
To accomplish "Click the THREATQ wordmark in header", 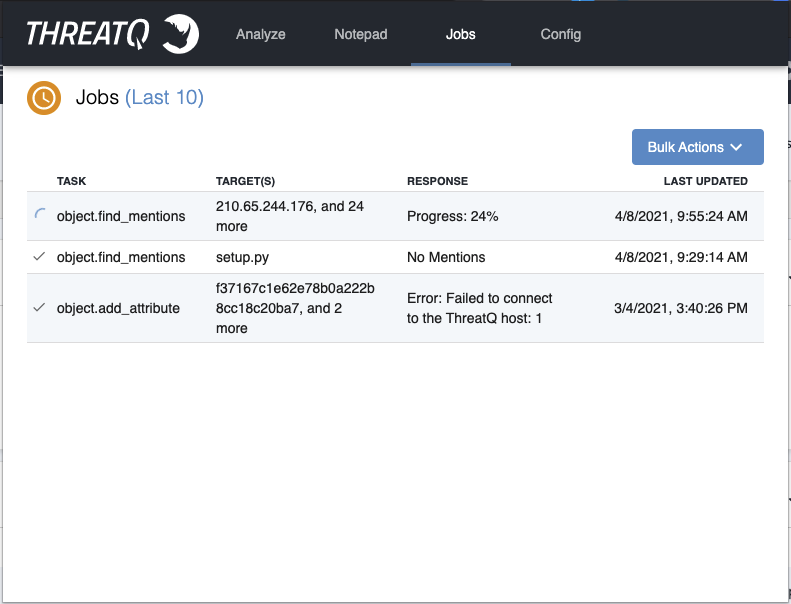I will 88,34.
